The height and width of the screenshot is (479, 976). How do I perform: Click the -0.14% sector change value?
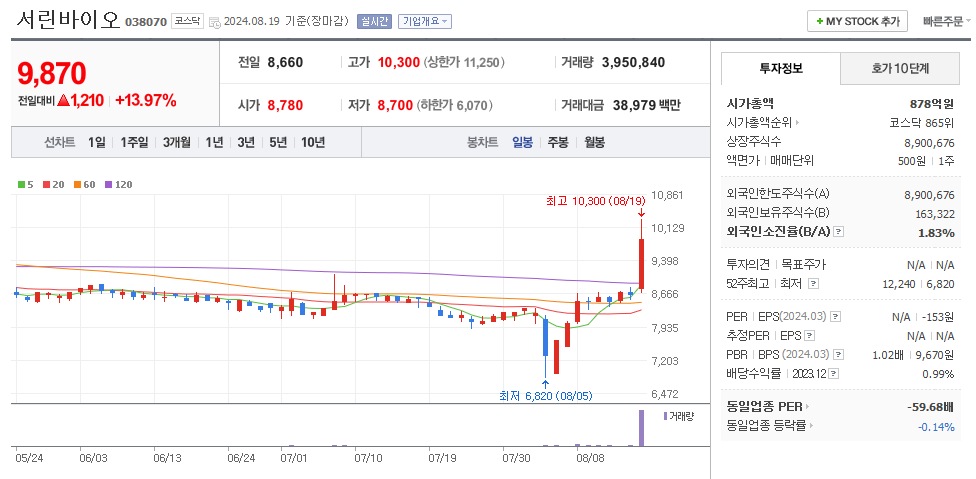[x=936, y=427]
